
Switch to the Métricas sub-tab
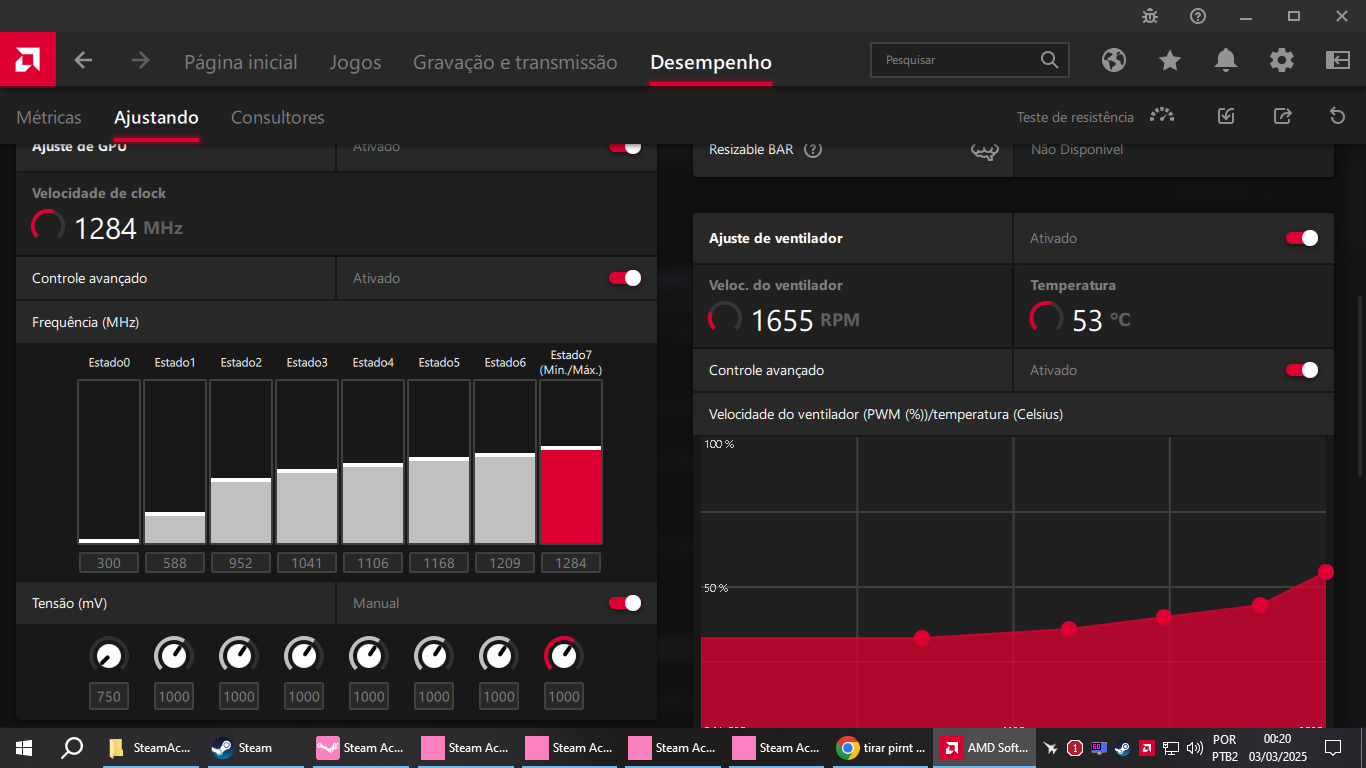coord(49,117)
